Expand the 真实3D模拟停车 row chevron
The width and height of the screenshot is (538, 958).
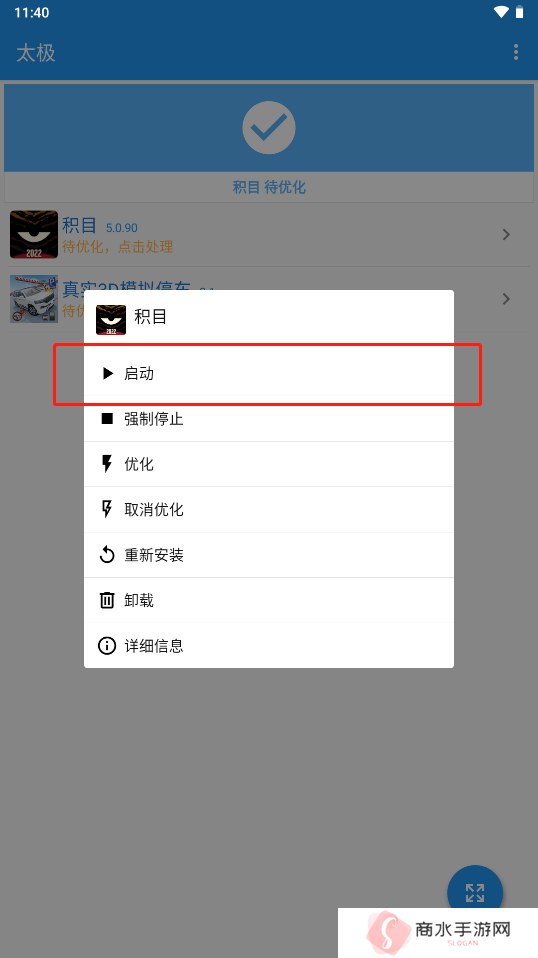[506, 299]
